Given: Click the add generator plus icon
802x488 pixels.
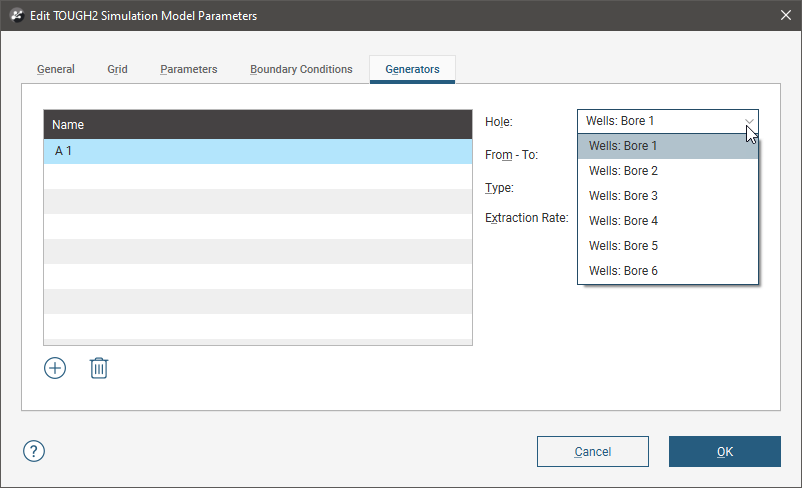Looking at the screenshot, I should coord(55,368).
